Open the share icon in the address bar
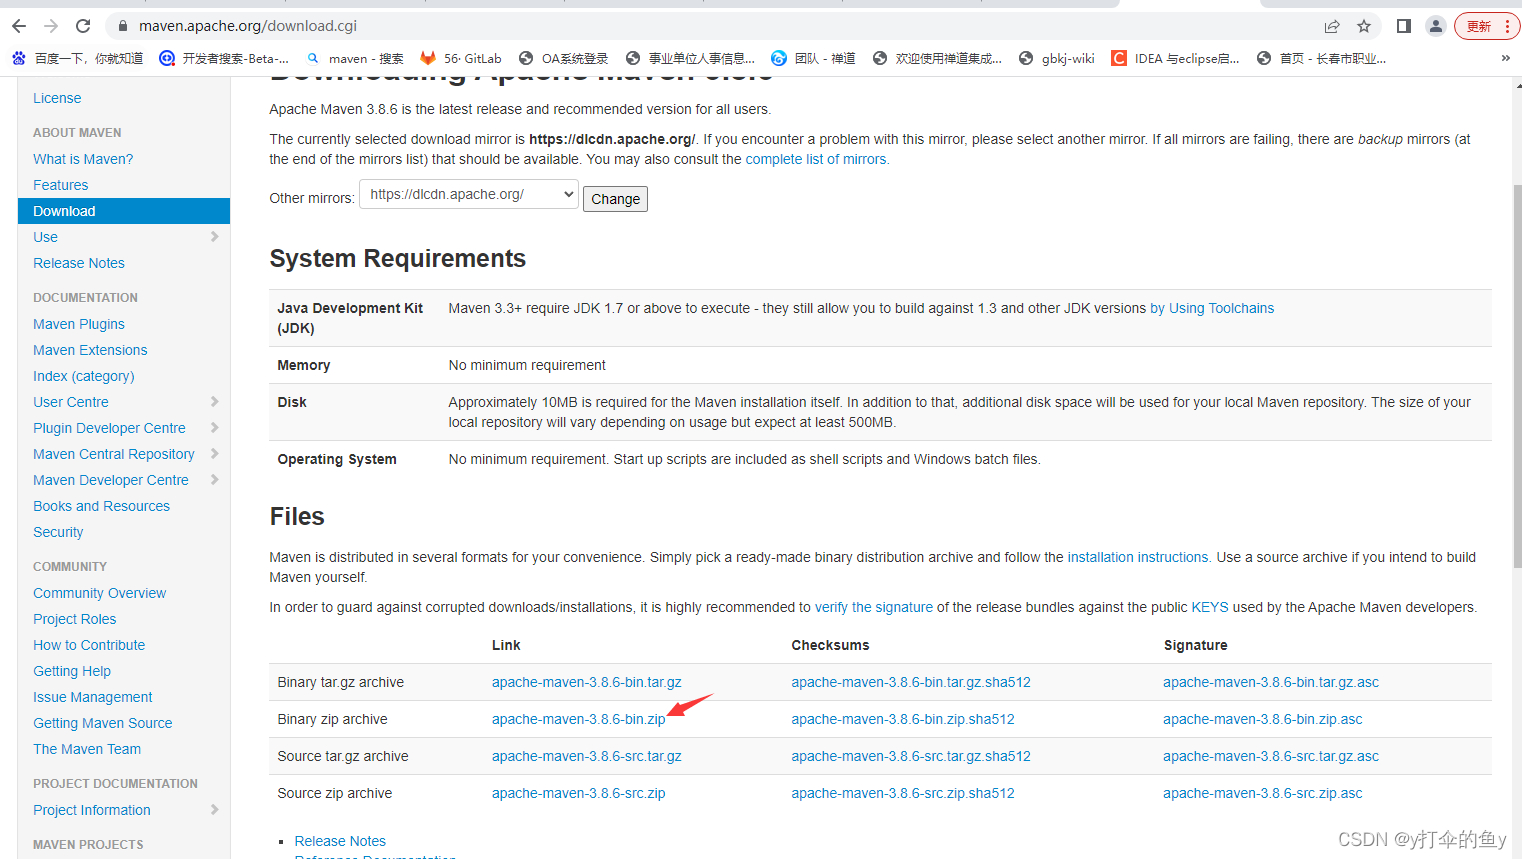The width and height of the screenshot is (1522, 859). [1333, 25]
